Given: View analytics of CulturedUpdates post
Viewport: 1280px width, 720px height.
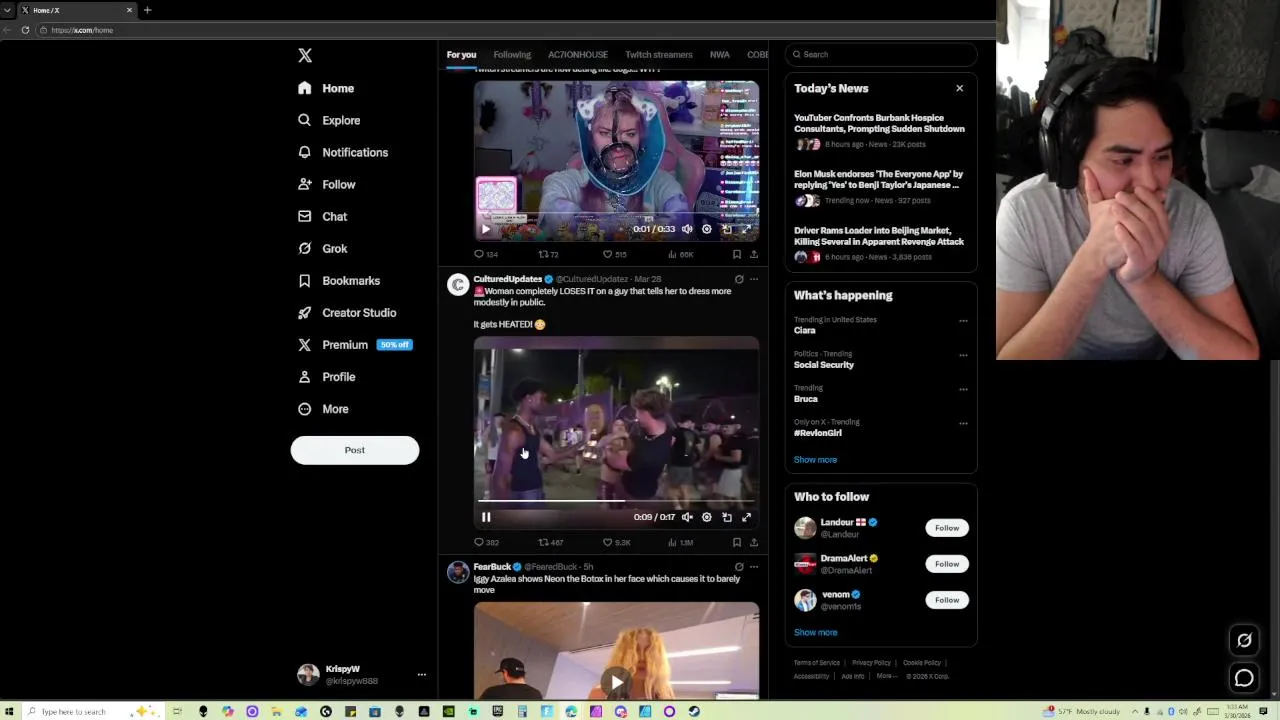Looking at the screenshot, I should (680, 542).
